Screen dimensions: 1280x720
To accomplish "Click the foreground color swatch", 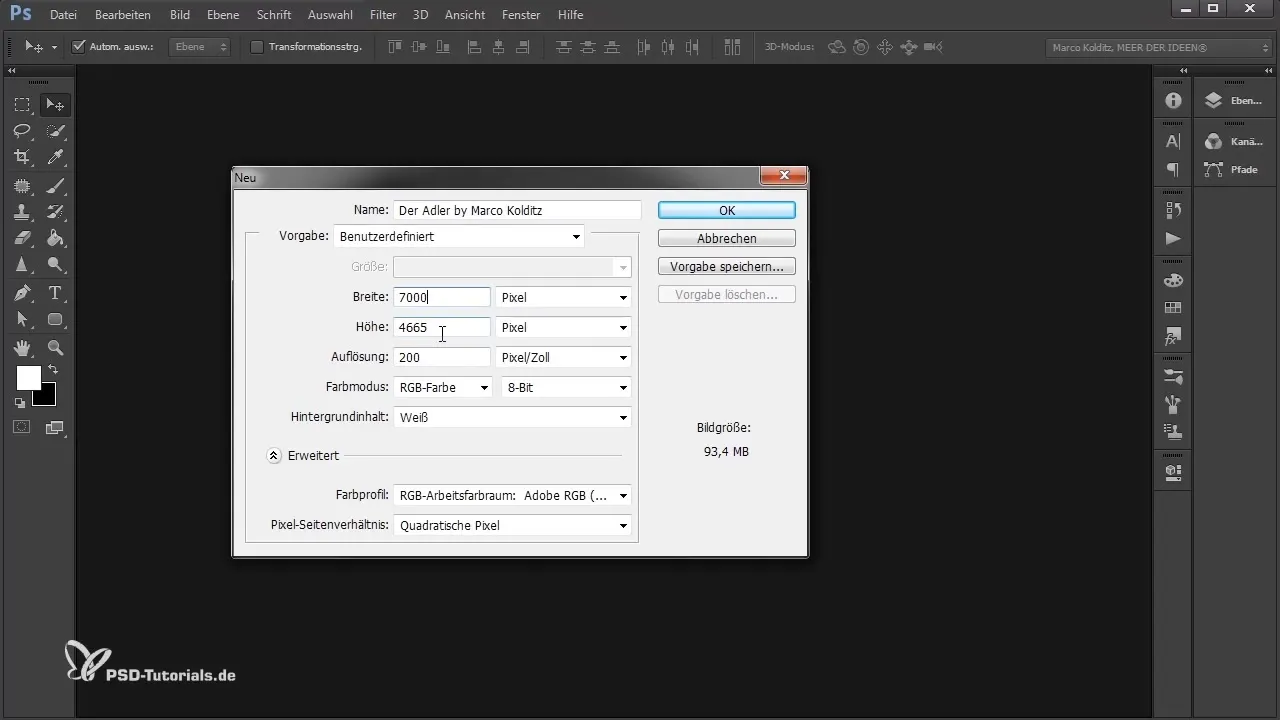I will (28, 378).
